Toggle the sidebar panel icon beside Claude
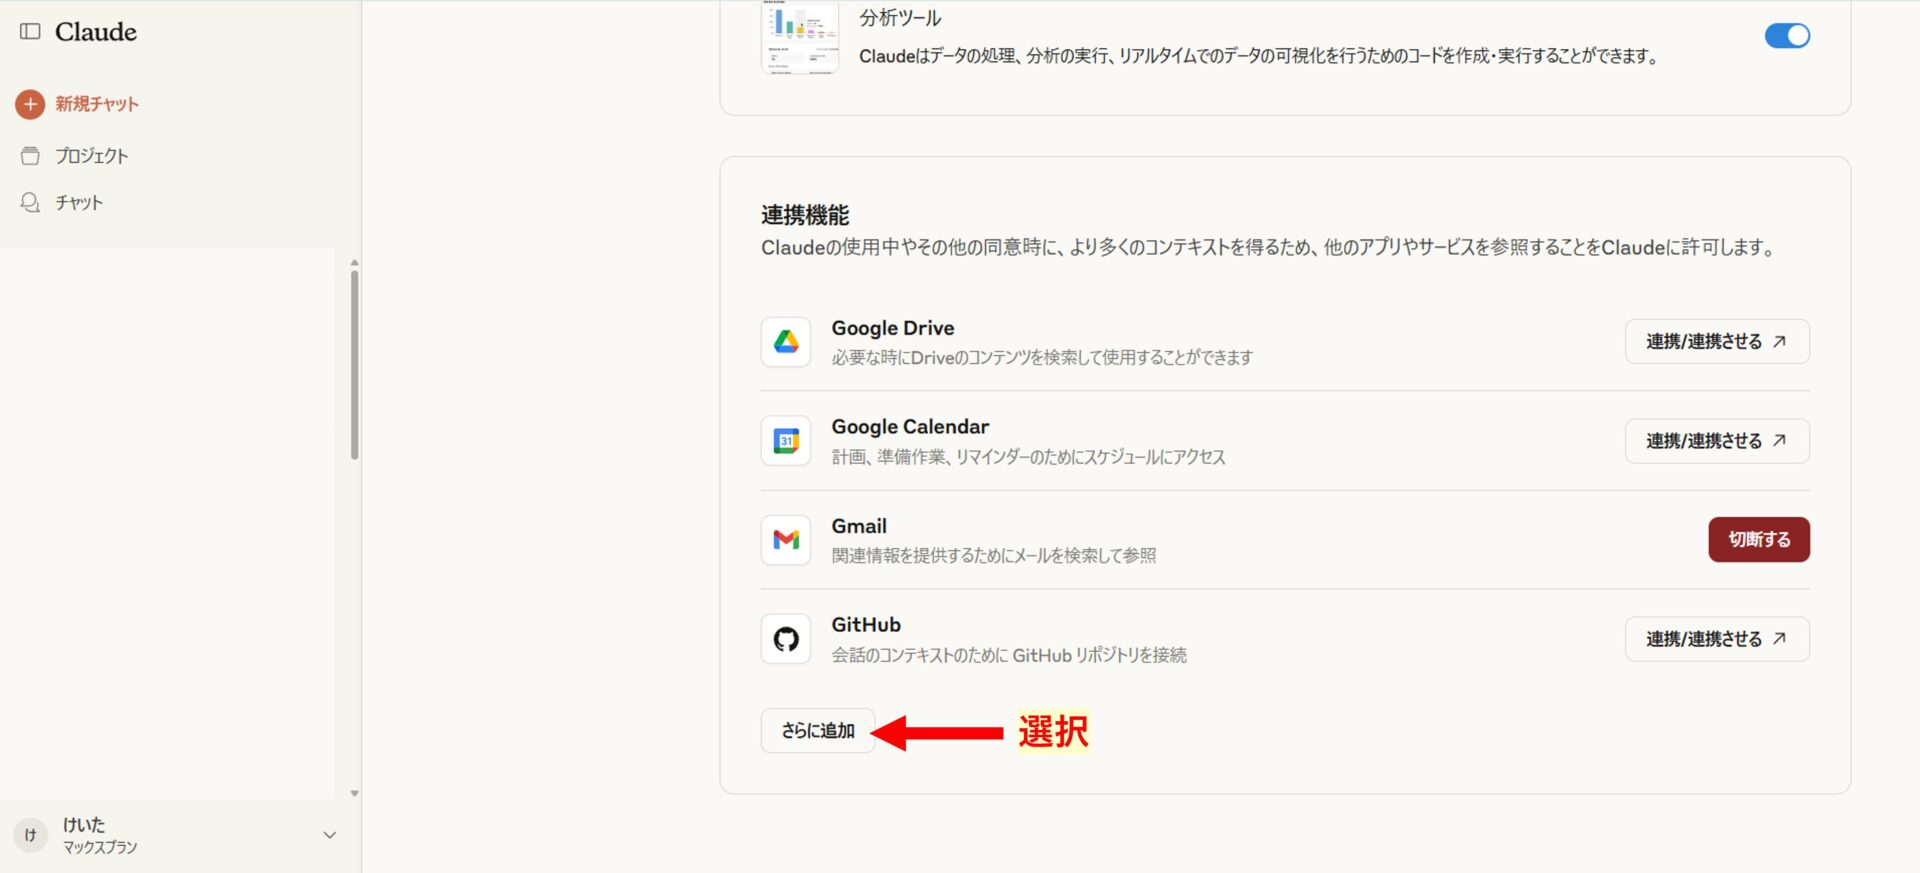This screenshot has height=873, width=1920. [30, 32]
